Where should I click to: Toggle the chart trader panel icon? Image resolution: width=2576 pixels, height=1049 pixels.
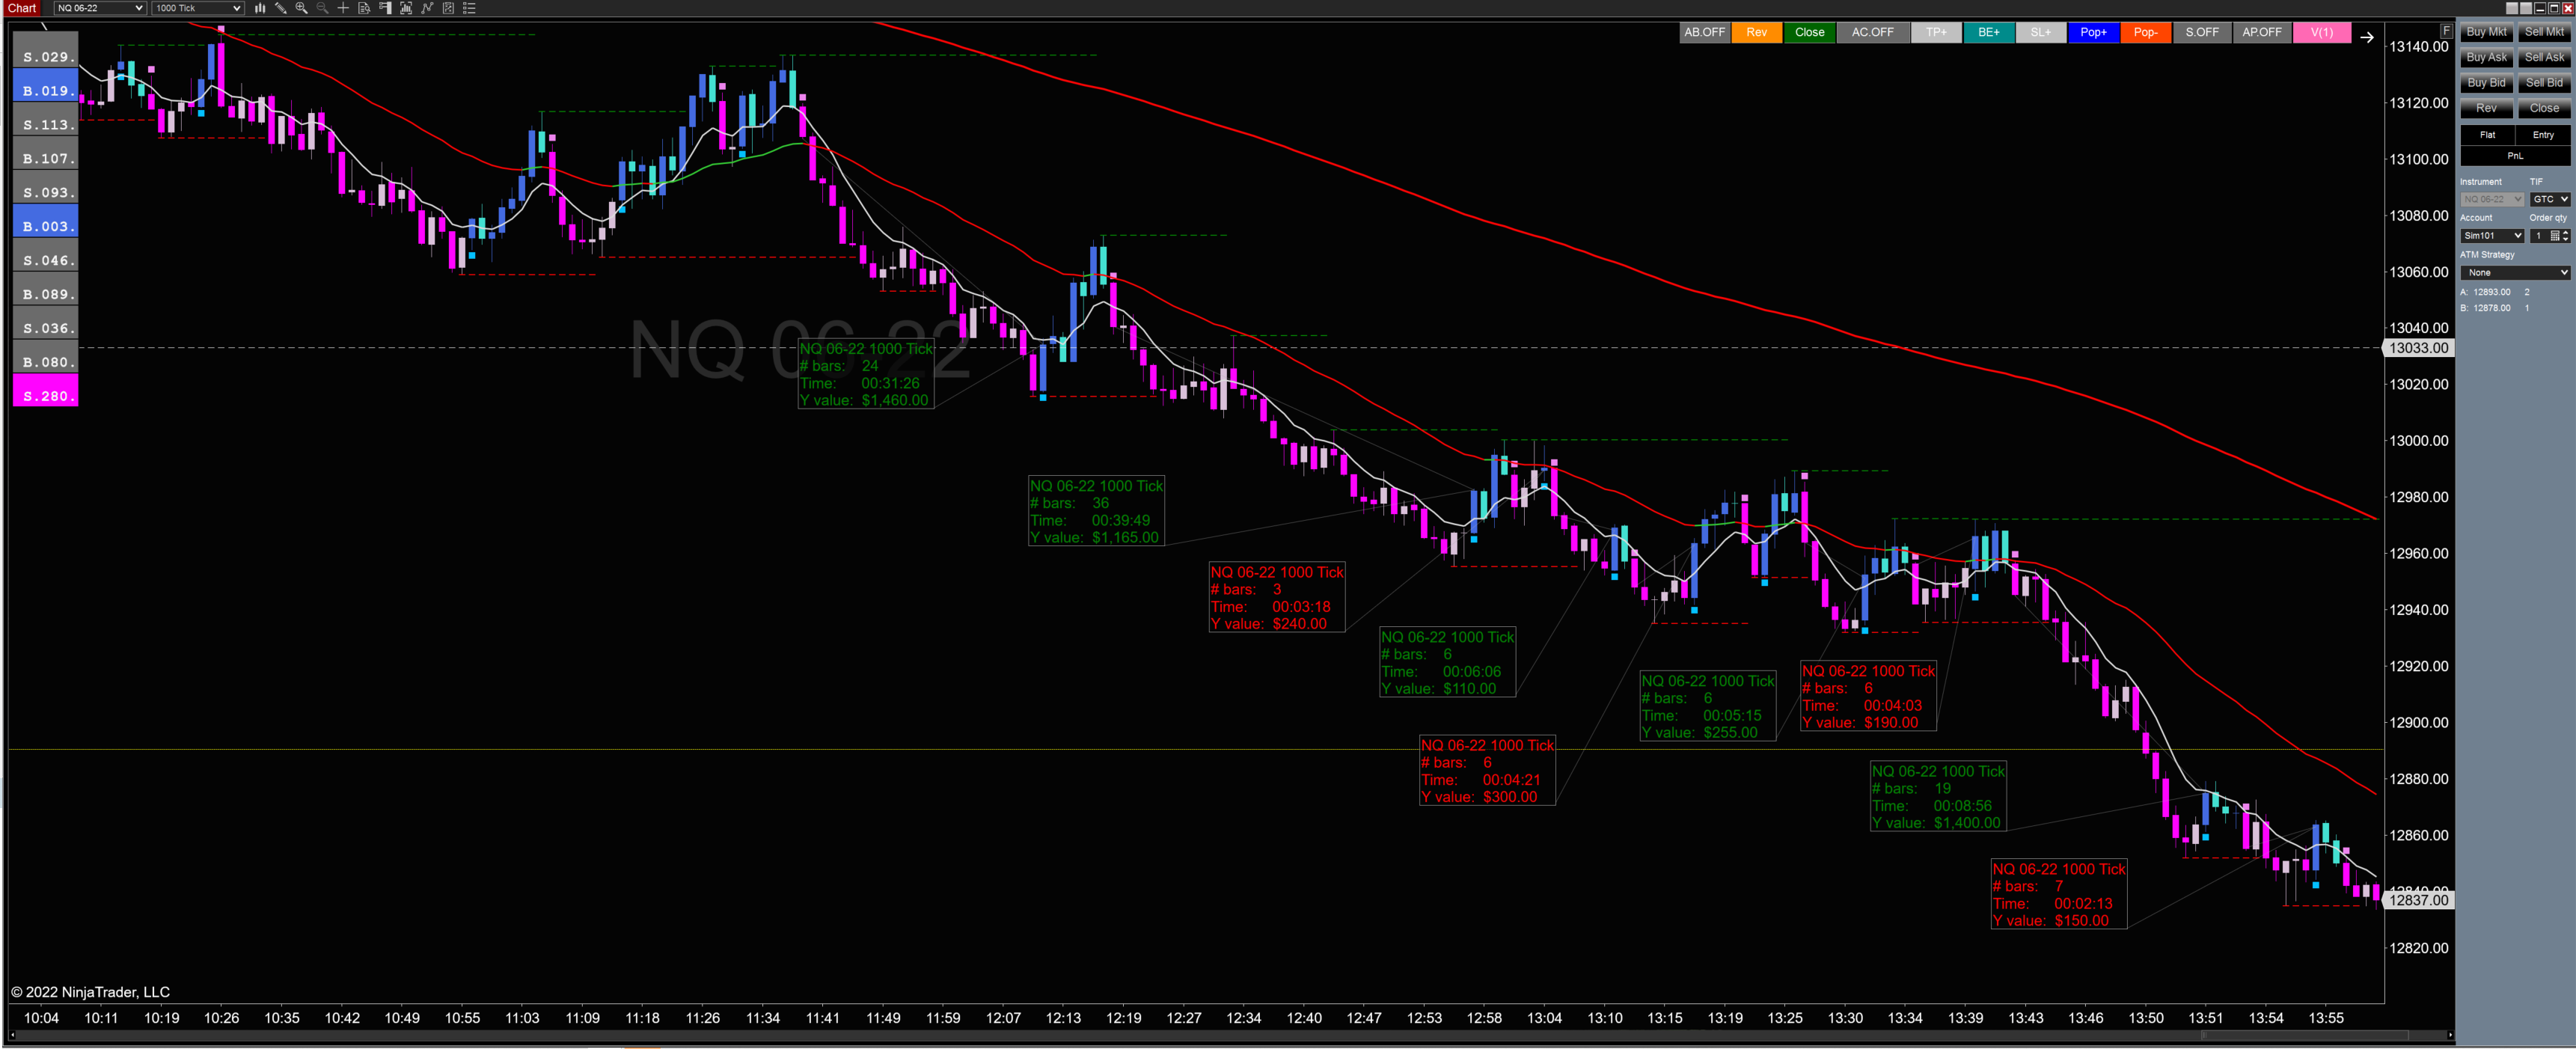click(x=385, y=8)
